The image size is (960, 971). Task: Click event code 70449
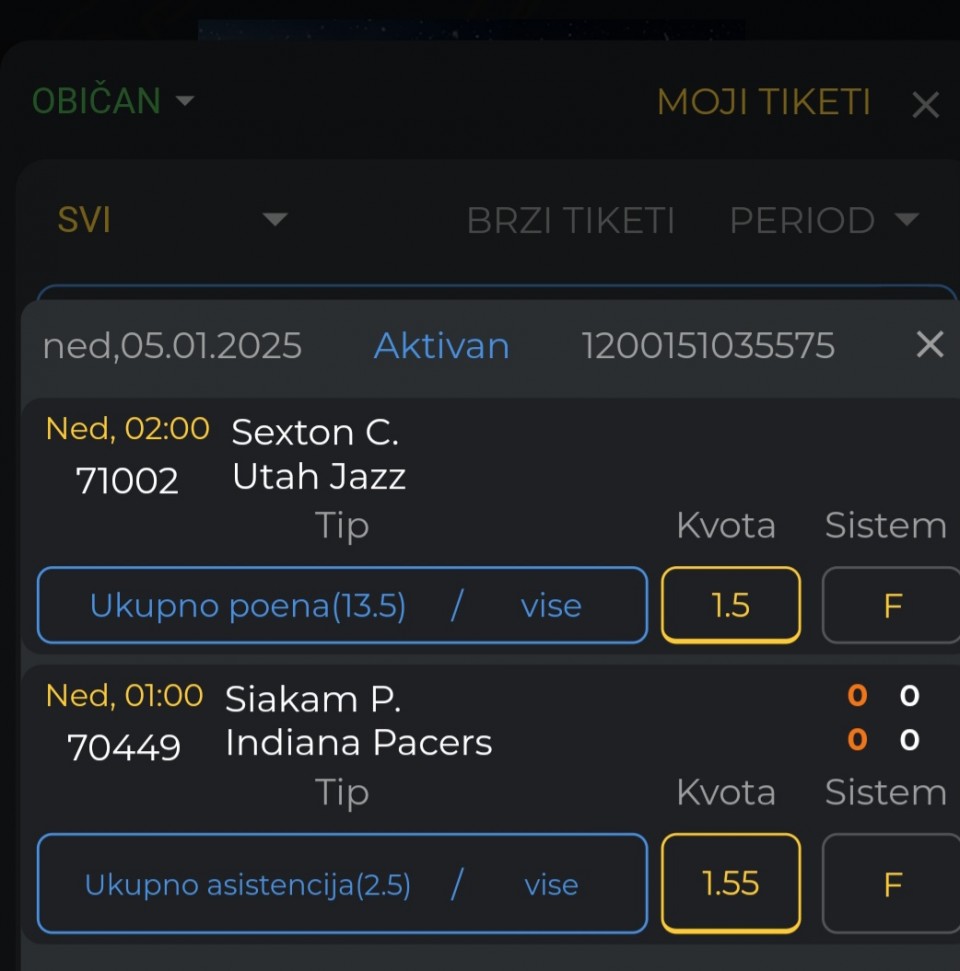point(124,747)
